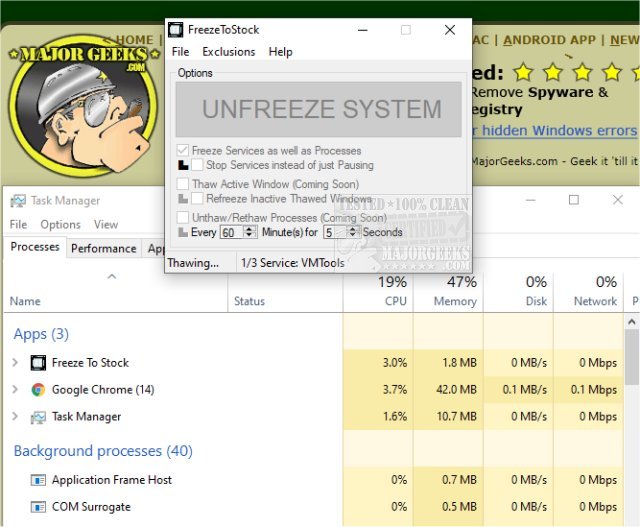Viewport: 640px width, 527px height.
Task: Enable Stop Services instead of just Pausing
Action: [x=197, y=165]
